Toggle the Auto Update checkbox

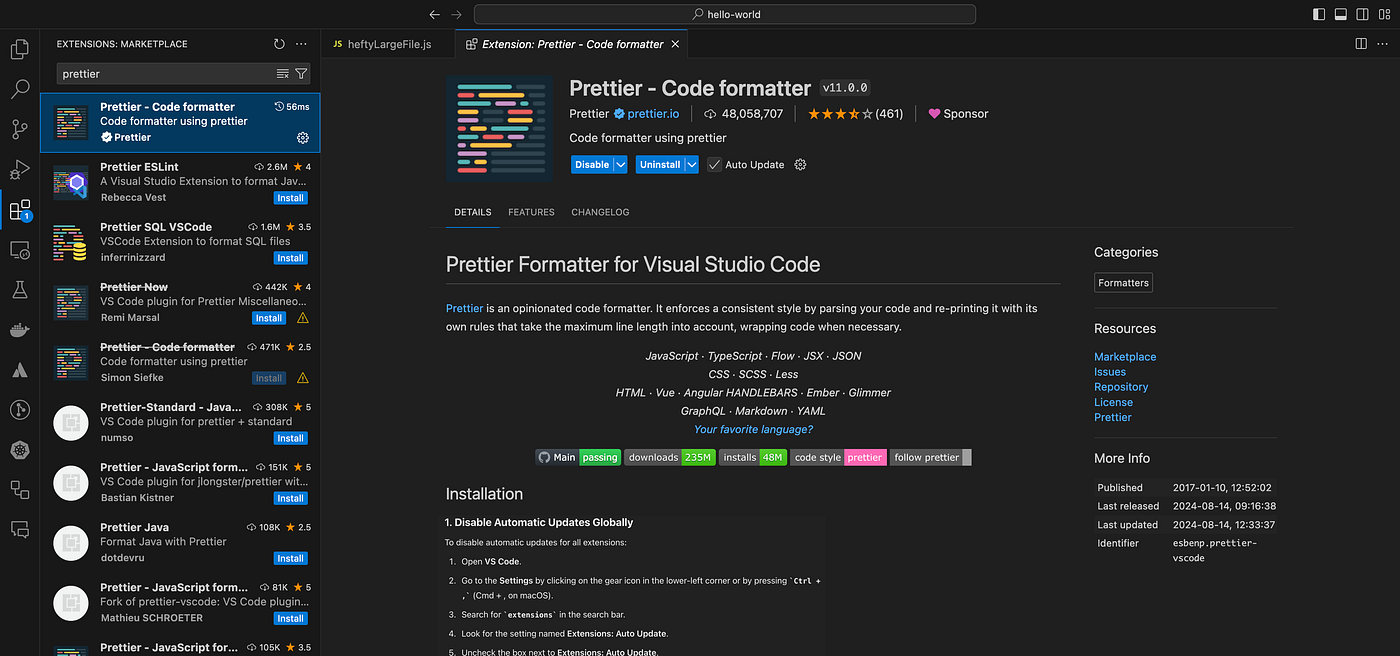[x=714, y=165]
